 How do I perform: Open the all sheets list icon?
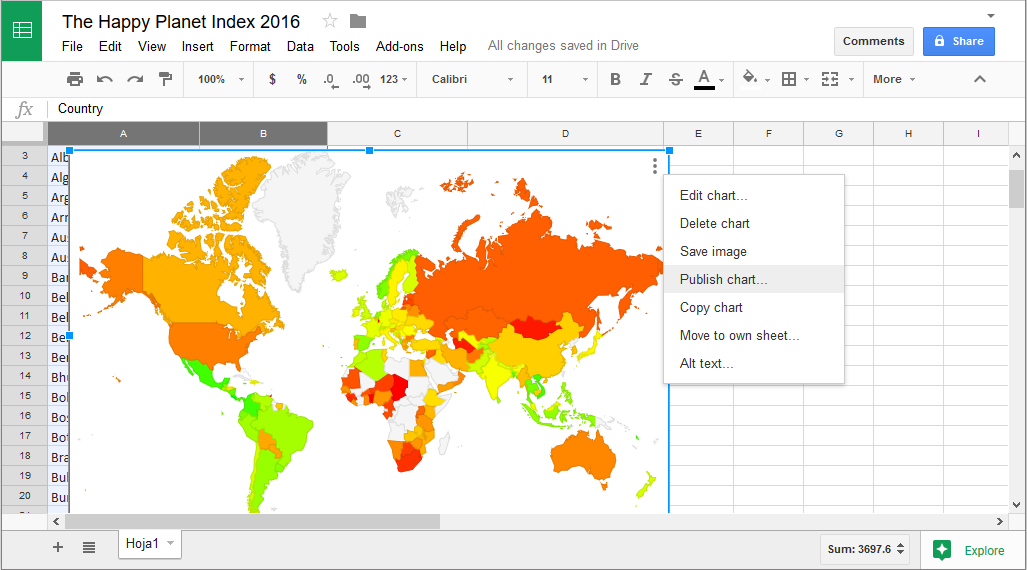(89, 547)
